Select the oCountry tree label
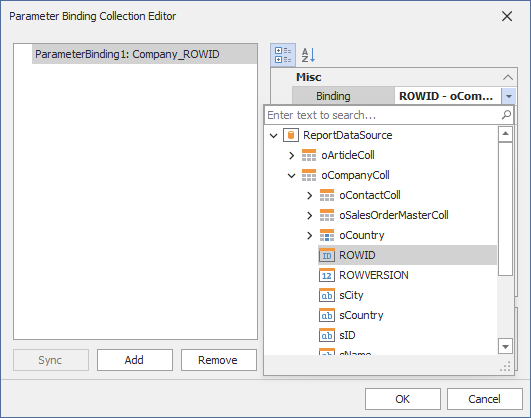The image size is (531, 418). pyautogui.click(x=362, y=235)
